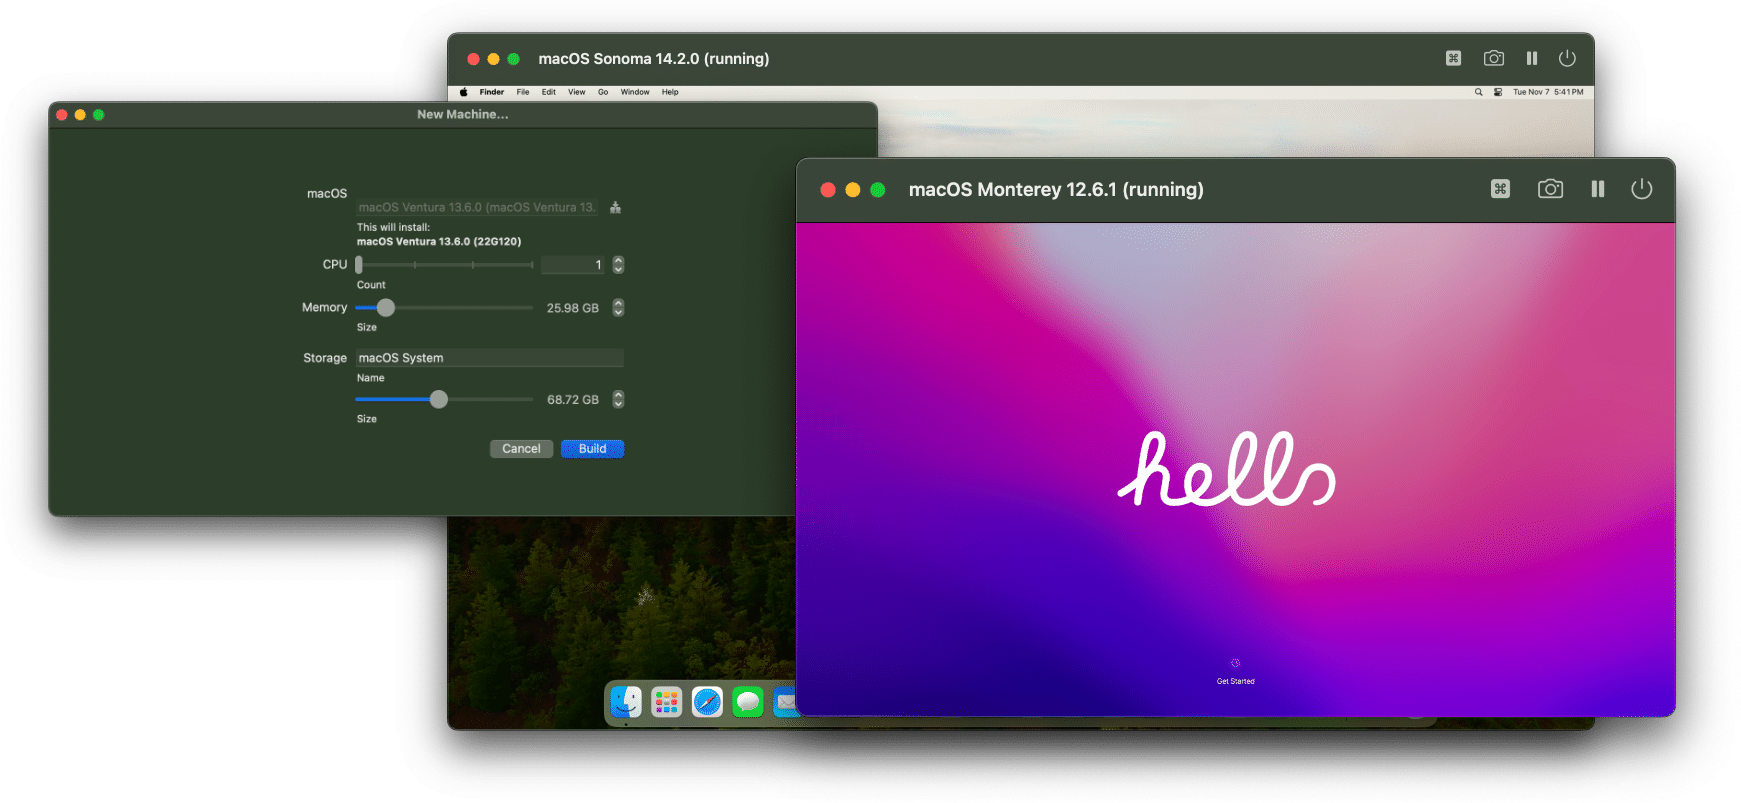
Task: Click the Memory size slider handle
Action: tap(386, 308)
